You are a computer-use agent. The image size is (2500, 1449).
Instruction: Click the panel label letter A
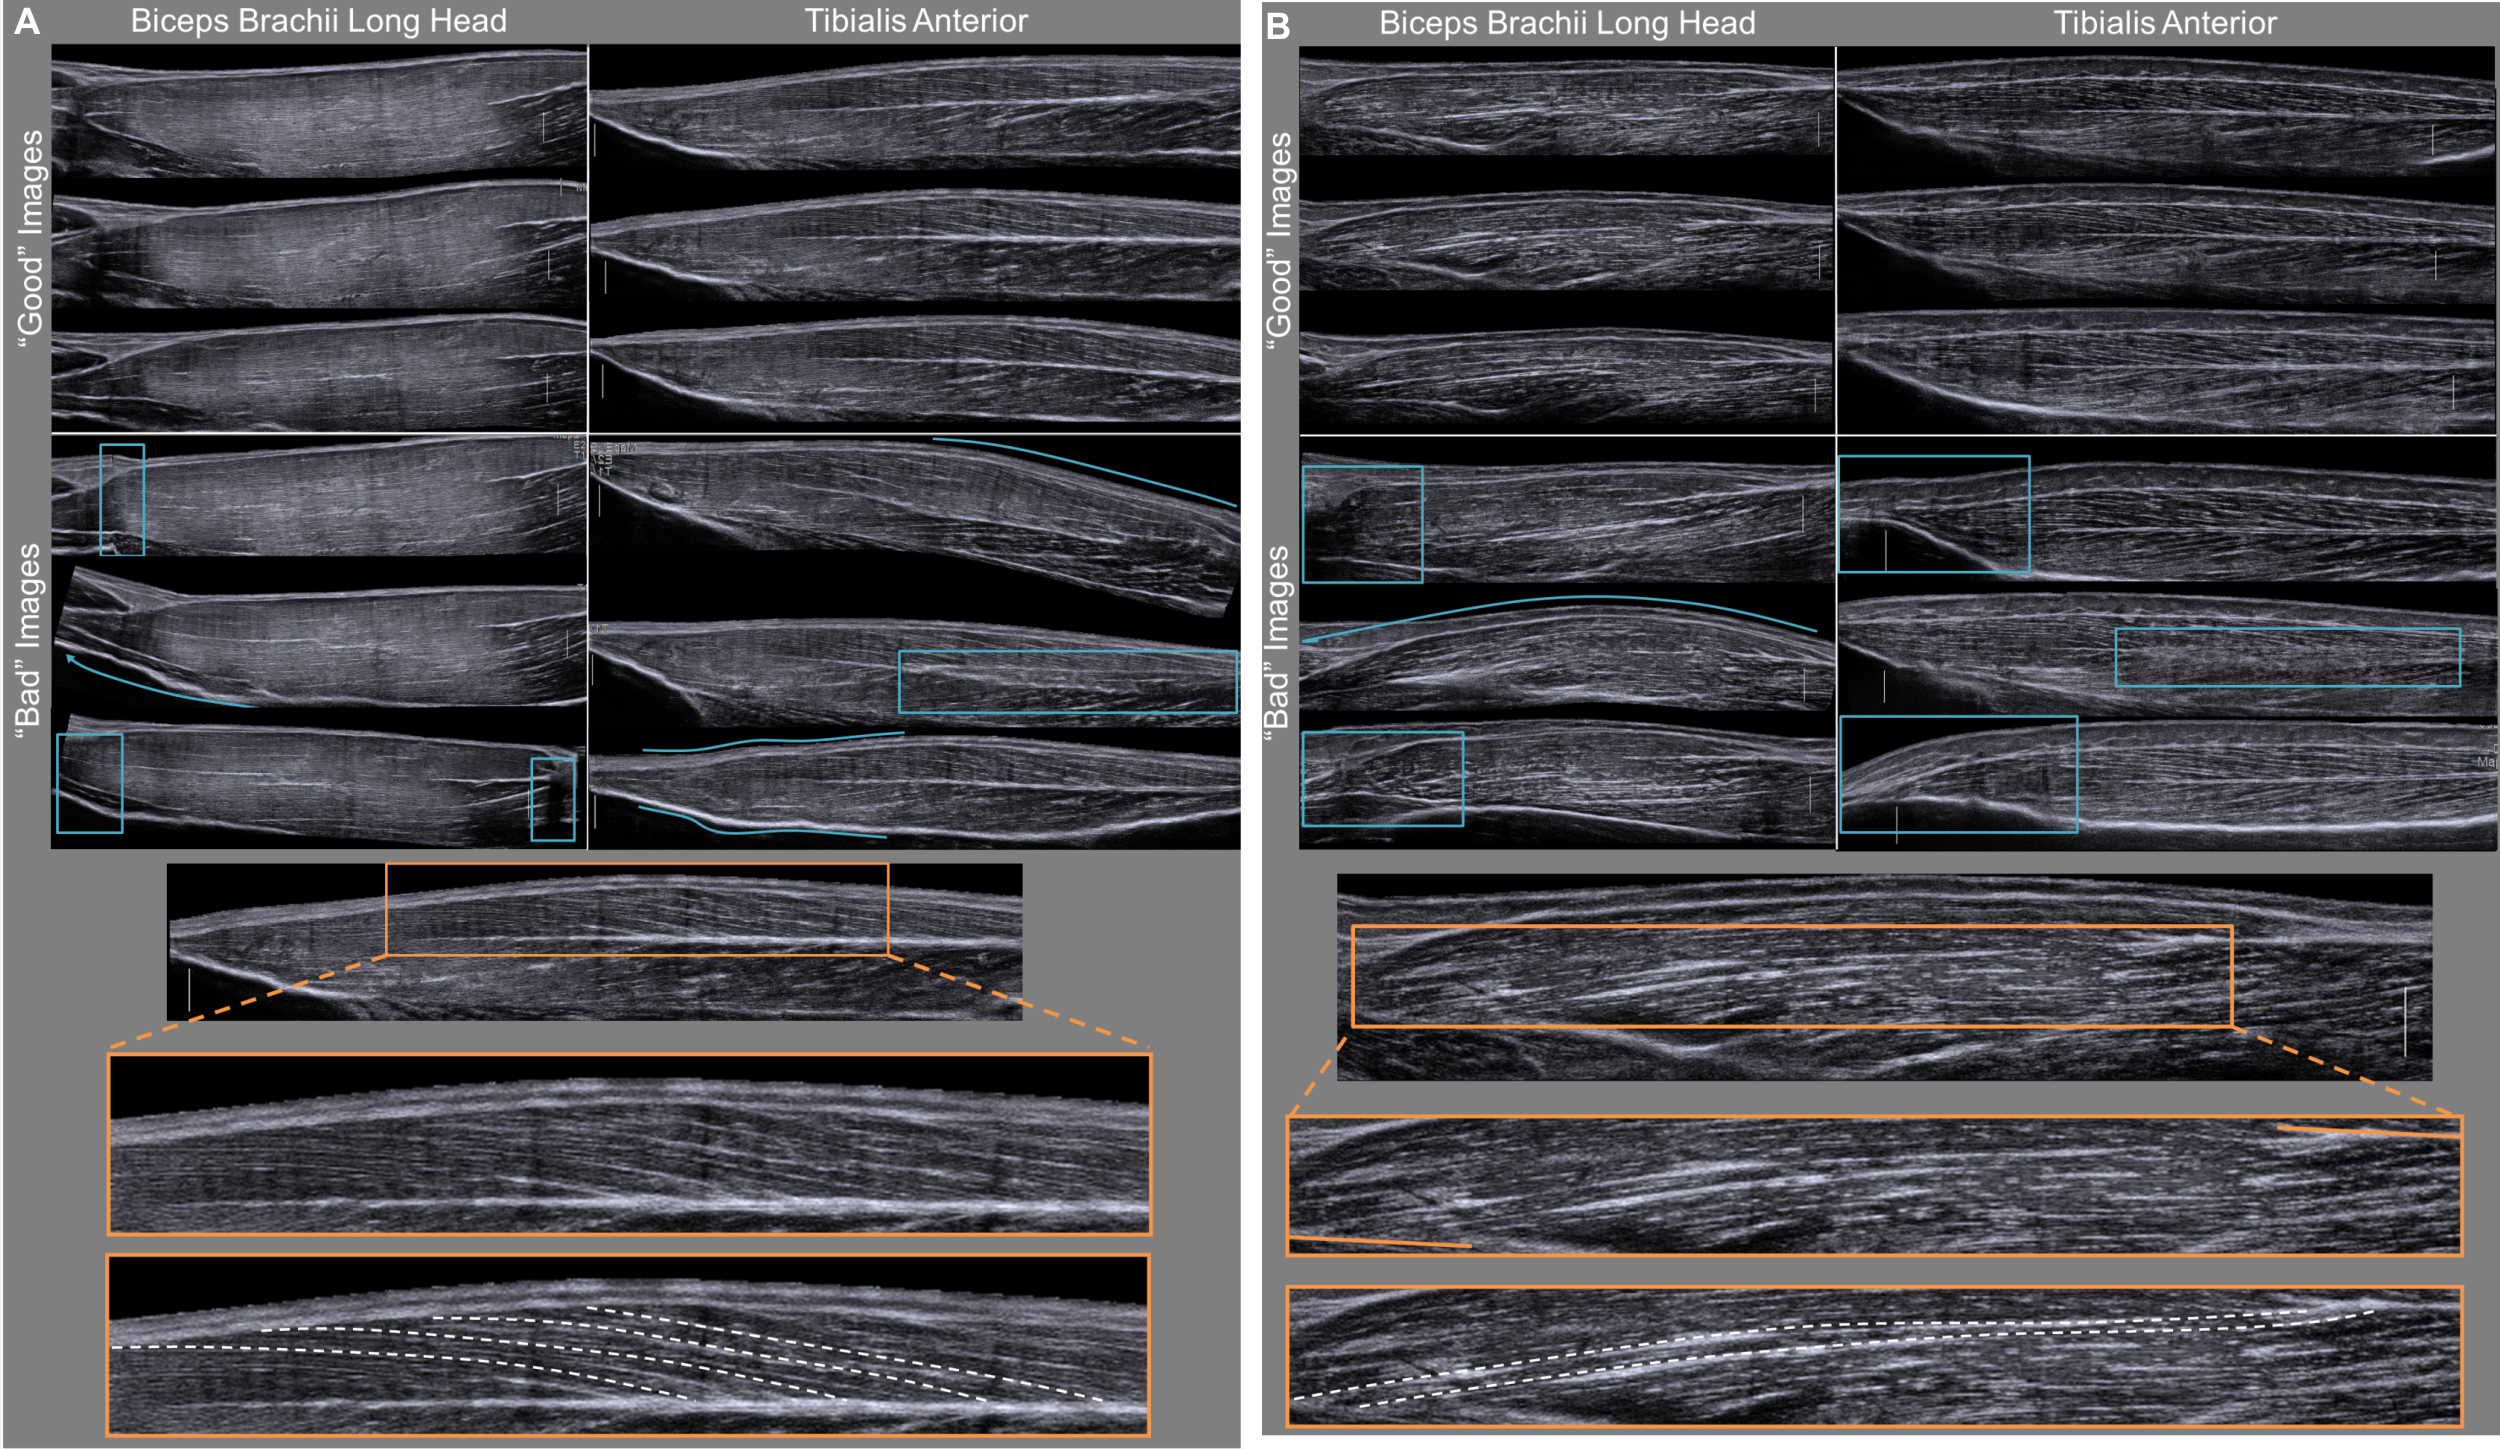tap(27, 23)
